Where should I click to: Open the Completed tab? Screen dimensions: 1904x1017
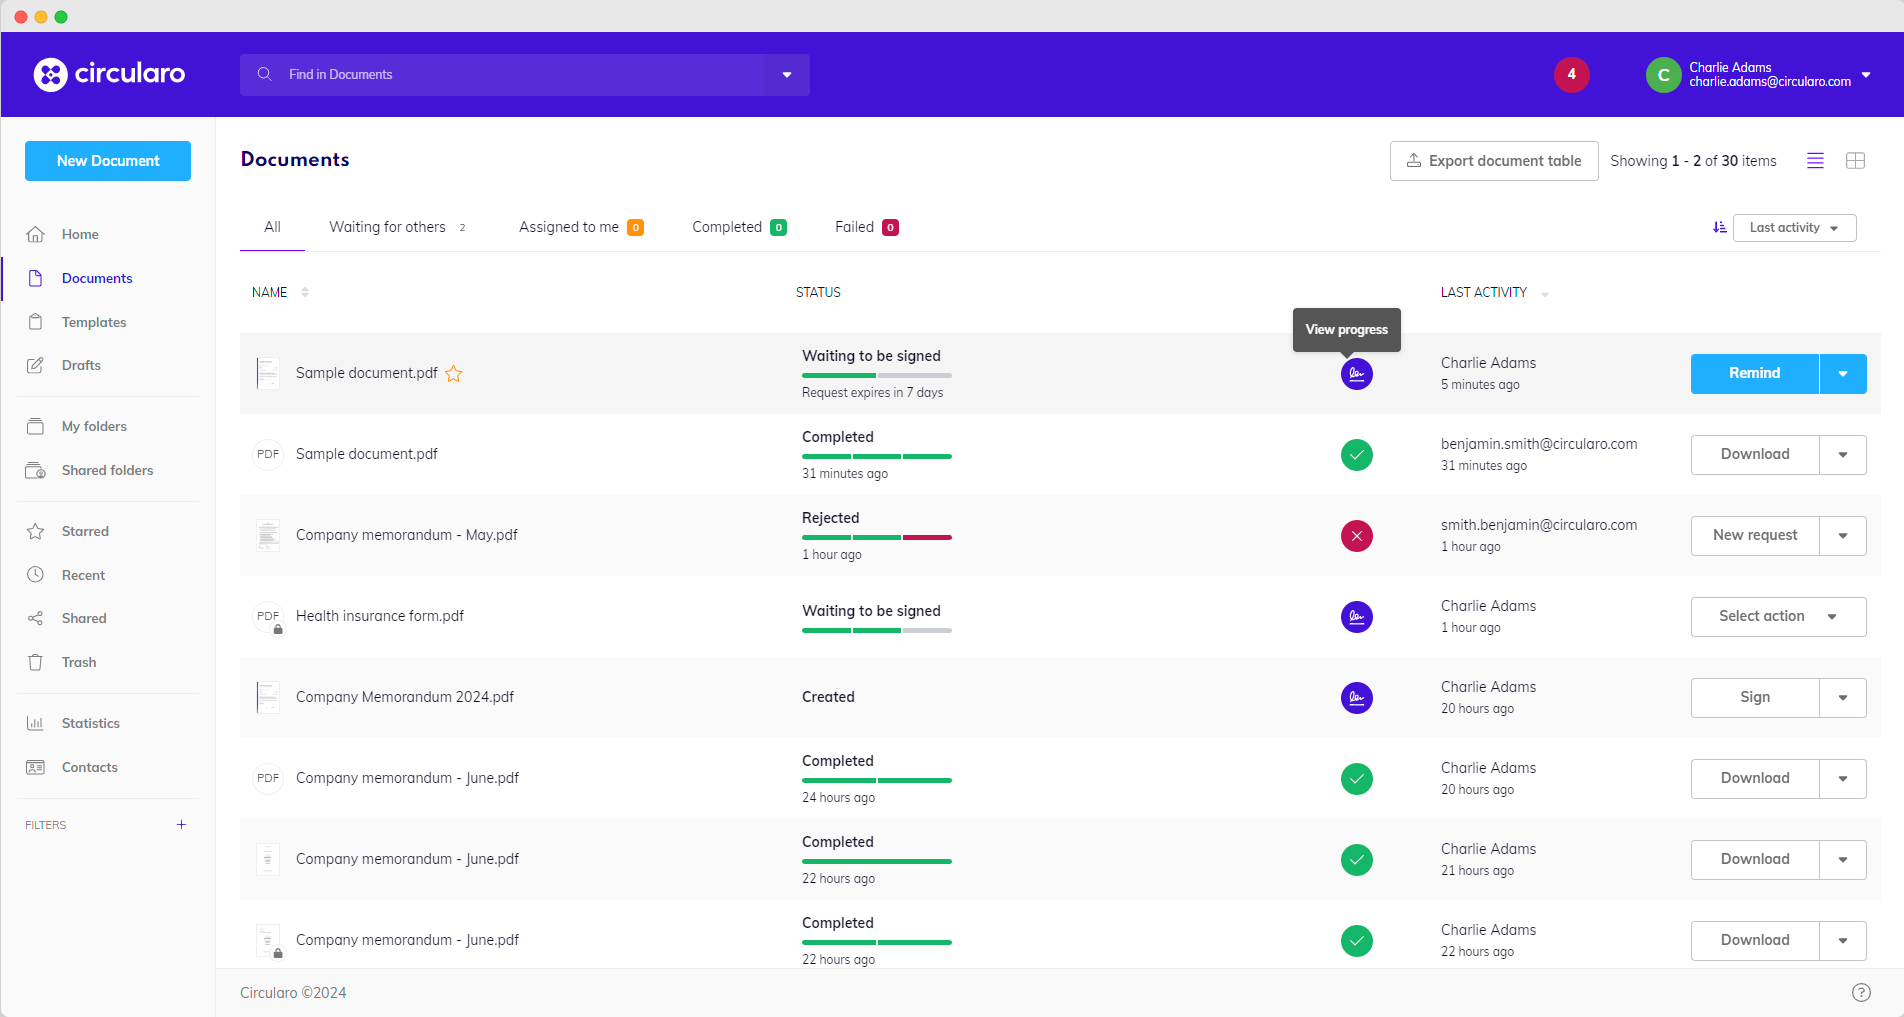coord(727,227)
